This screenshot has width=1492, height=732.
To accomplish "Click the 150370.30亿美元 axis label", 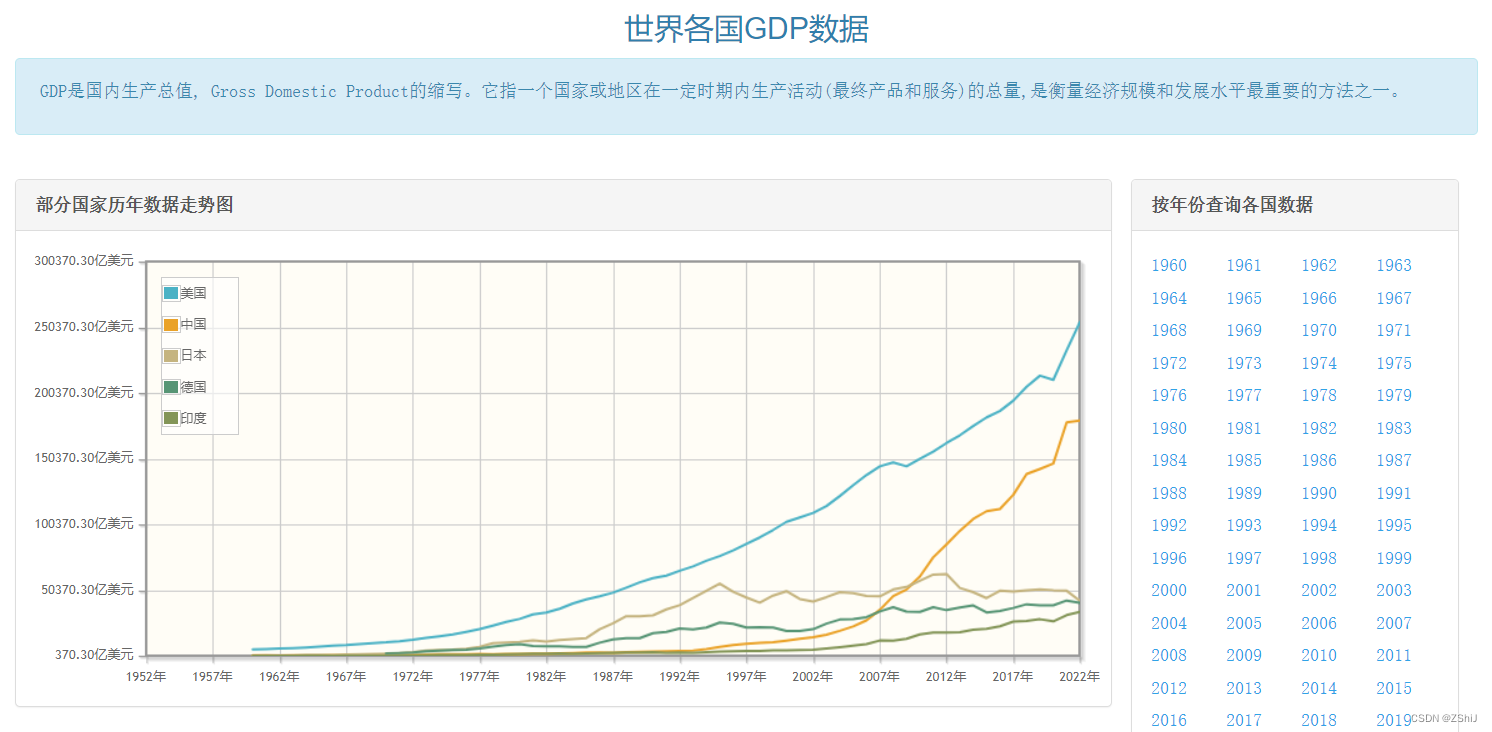I will (x=84, y=457).
